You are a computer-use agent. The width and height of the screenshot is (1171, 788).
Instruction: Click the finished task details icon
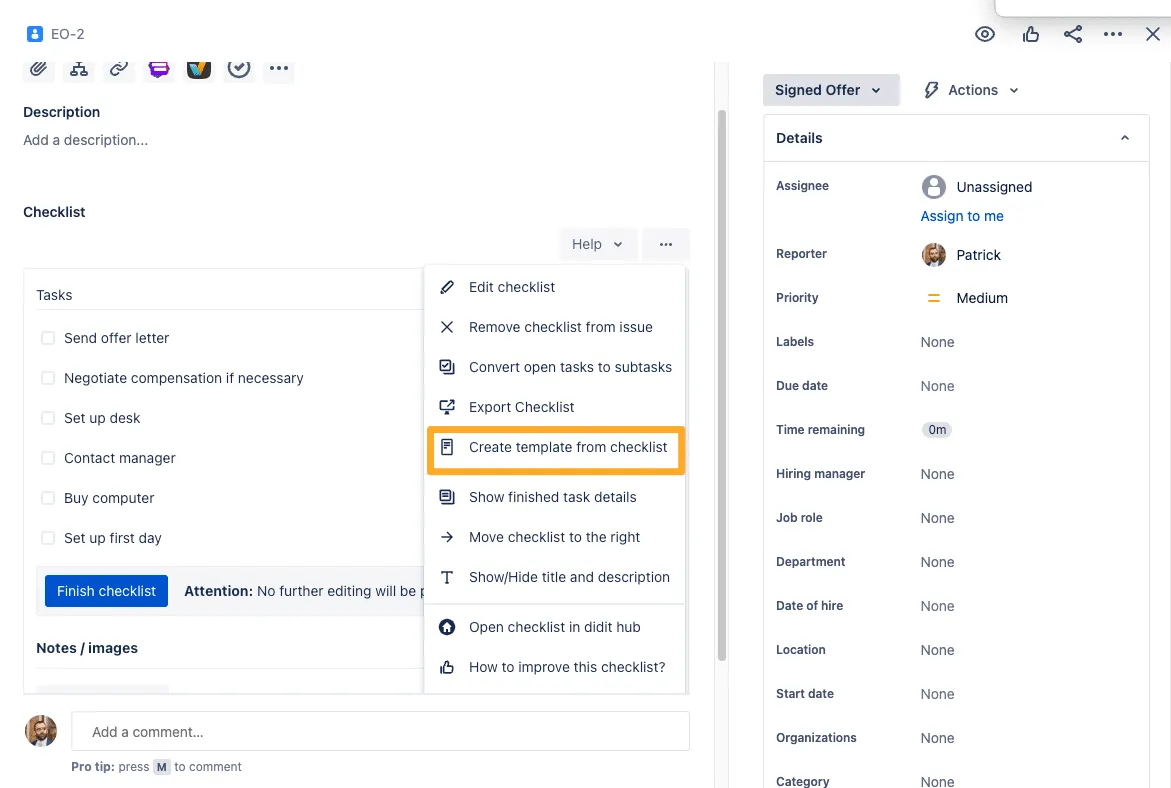(x=447, y=497)
